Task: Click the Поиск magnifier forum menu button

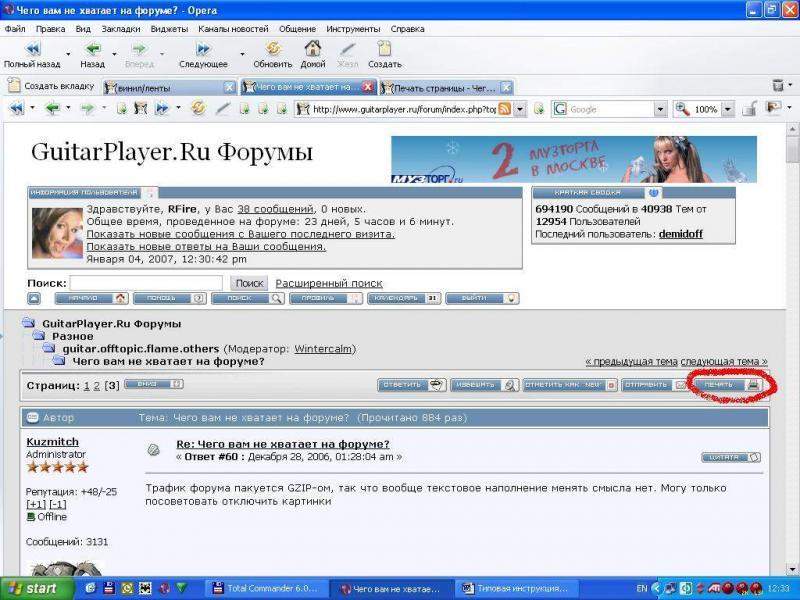Action: tap(247, 298)
